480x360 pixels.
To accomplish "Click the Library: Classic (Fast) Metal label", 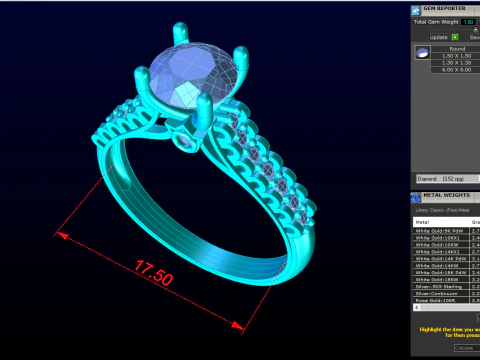I will 442,210.
